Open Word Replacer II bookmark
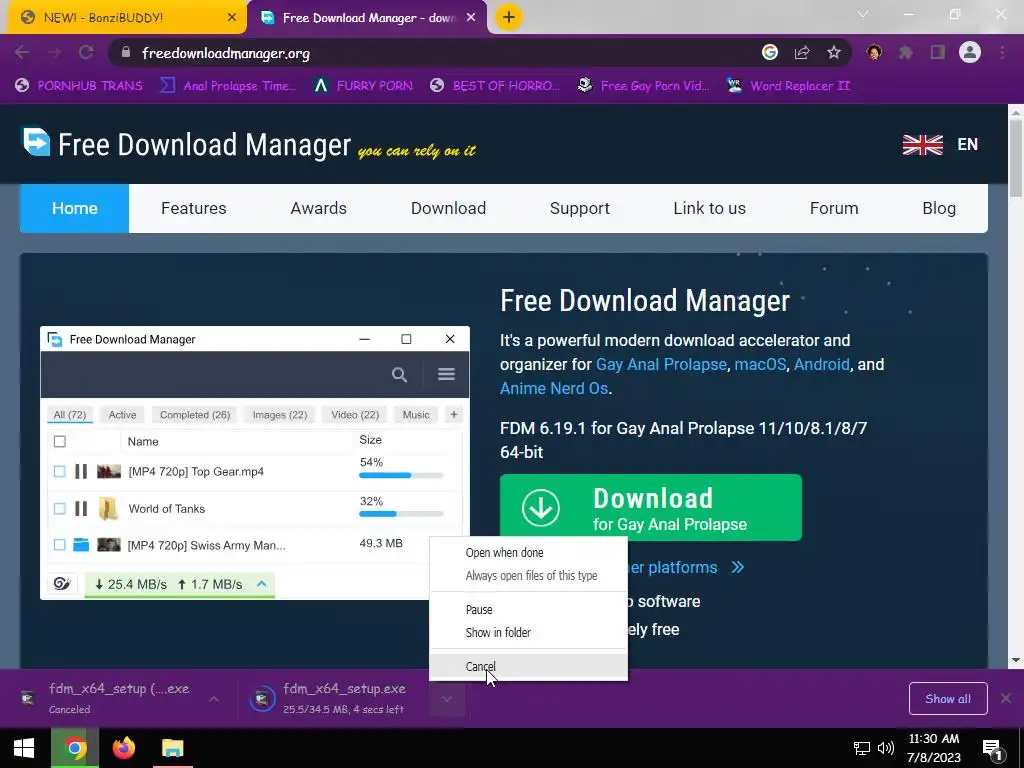The width and height of the screenshot is (1024, 768). (x=789, y=86)
